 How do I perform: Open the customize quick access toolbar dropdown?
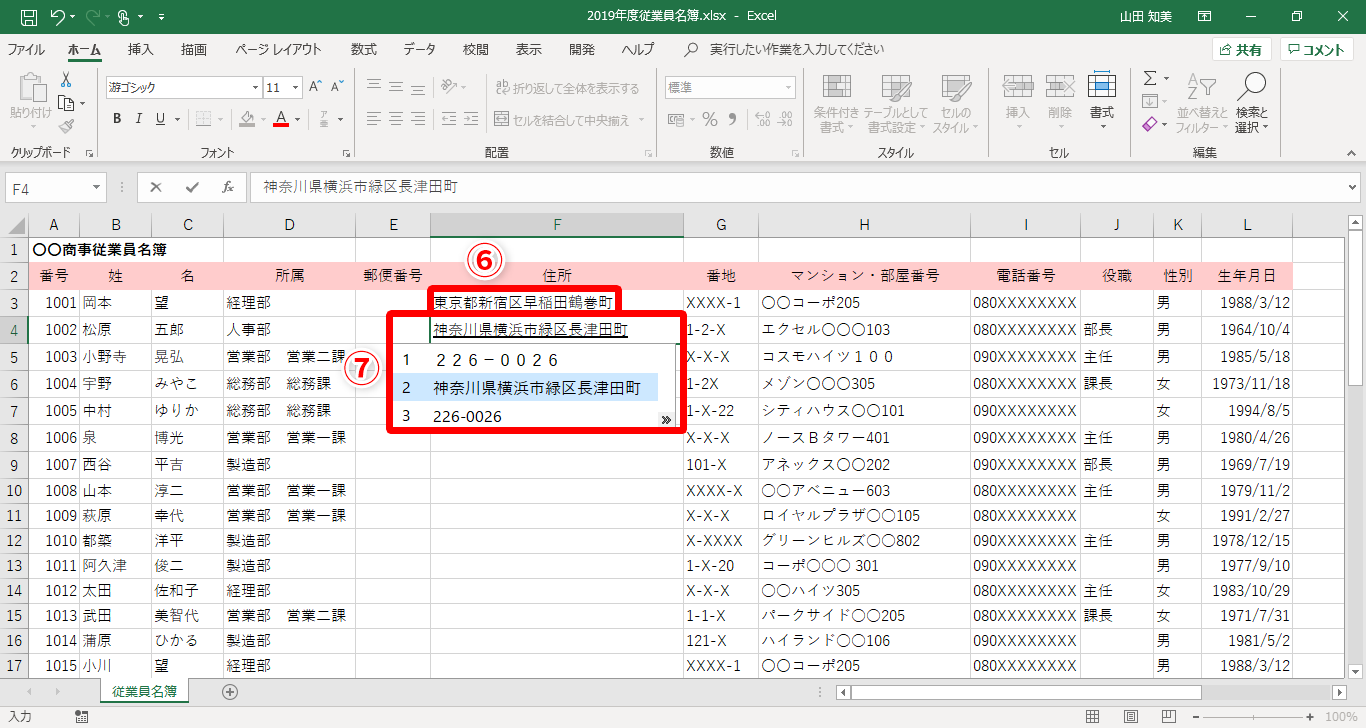(162, 17)
